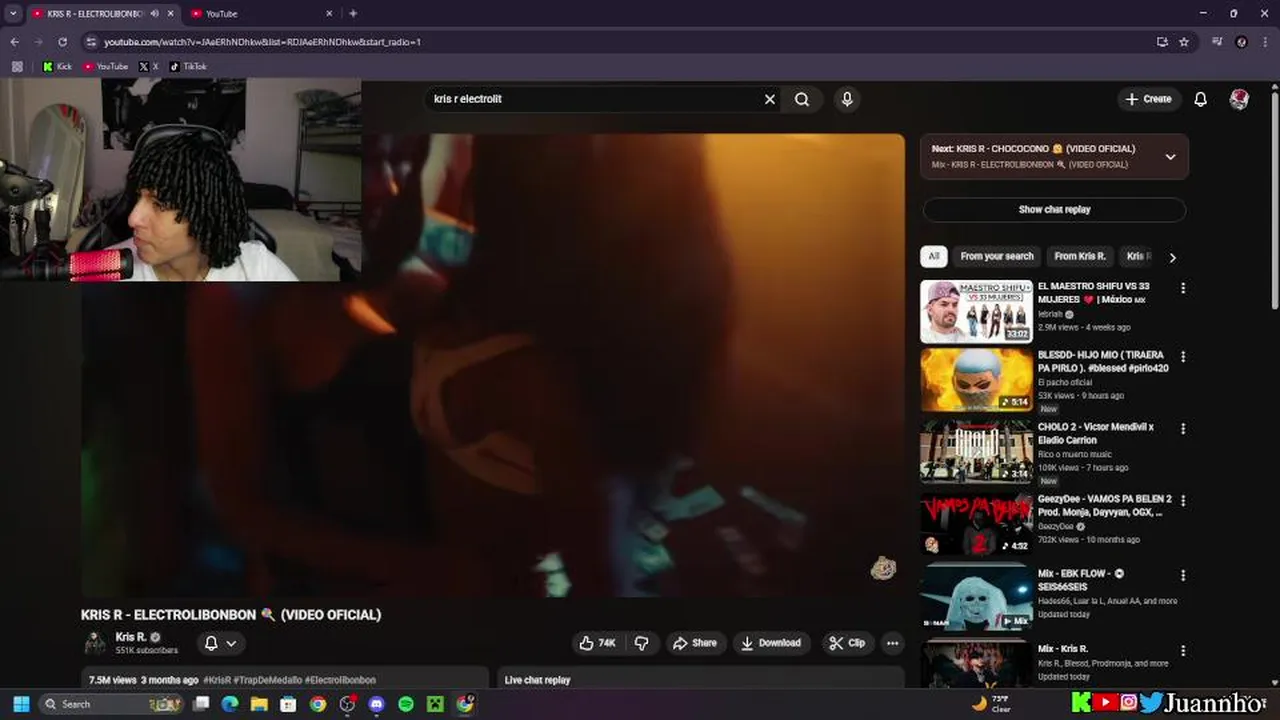Open a new browser tab
Image resolution: width=1280 pixels, height=720 pixels.
click(x=353, y=14)
